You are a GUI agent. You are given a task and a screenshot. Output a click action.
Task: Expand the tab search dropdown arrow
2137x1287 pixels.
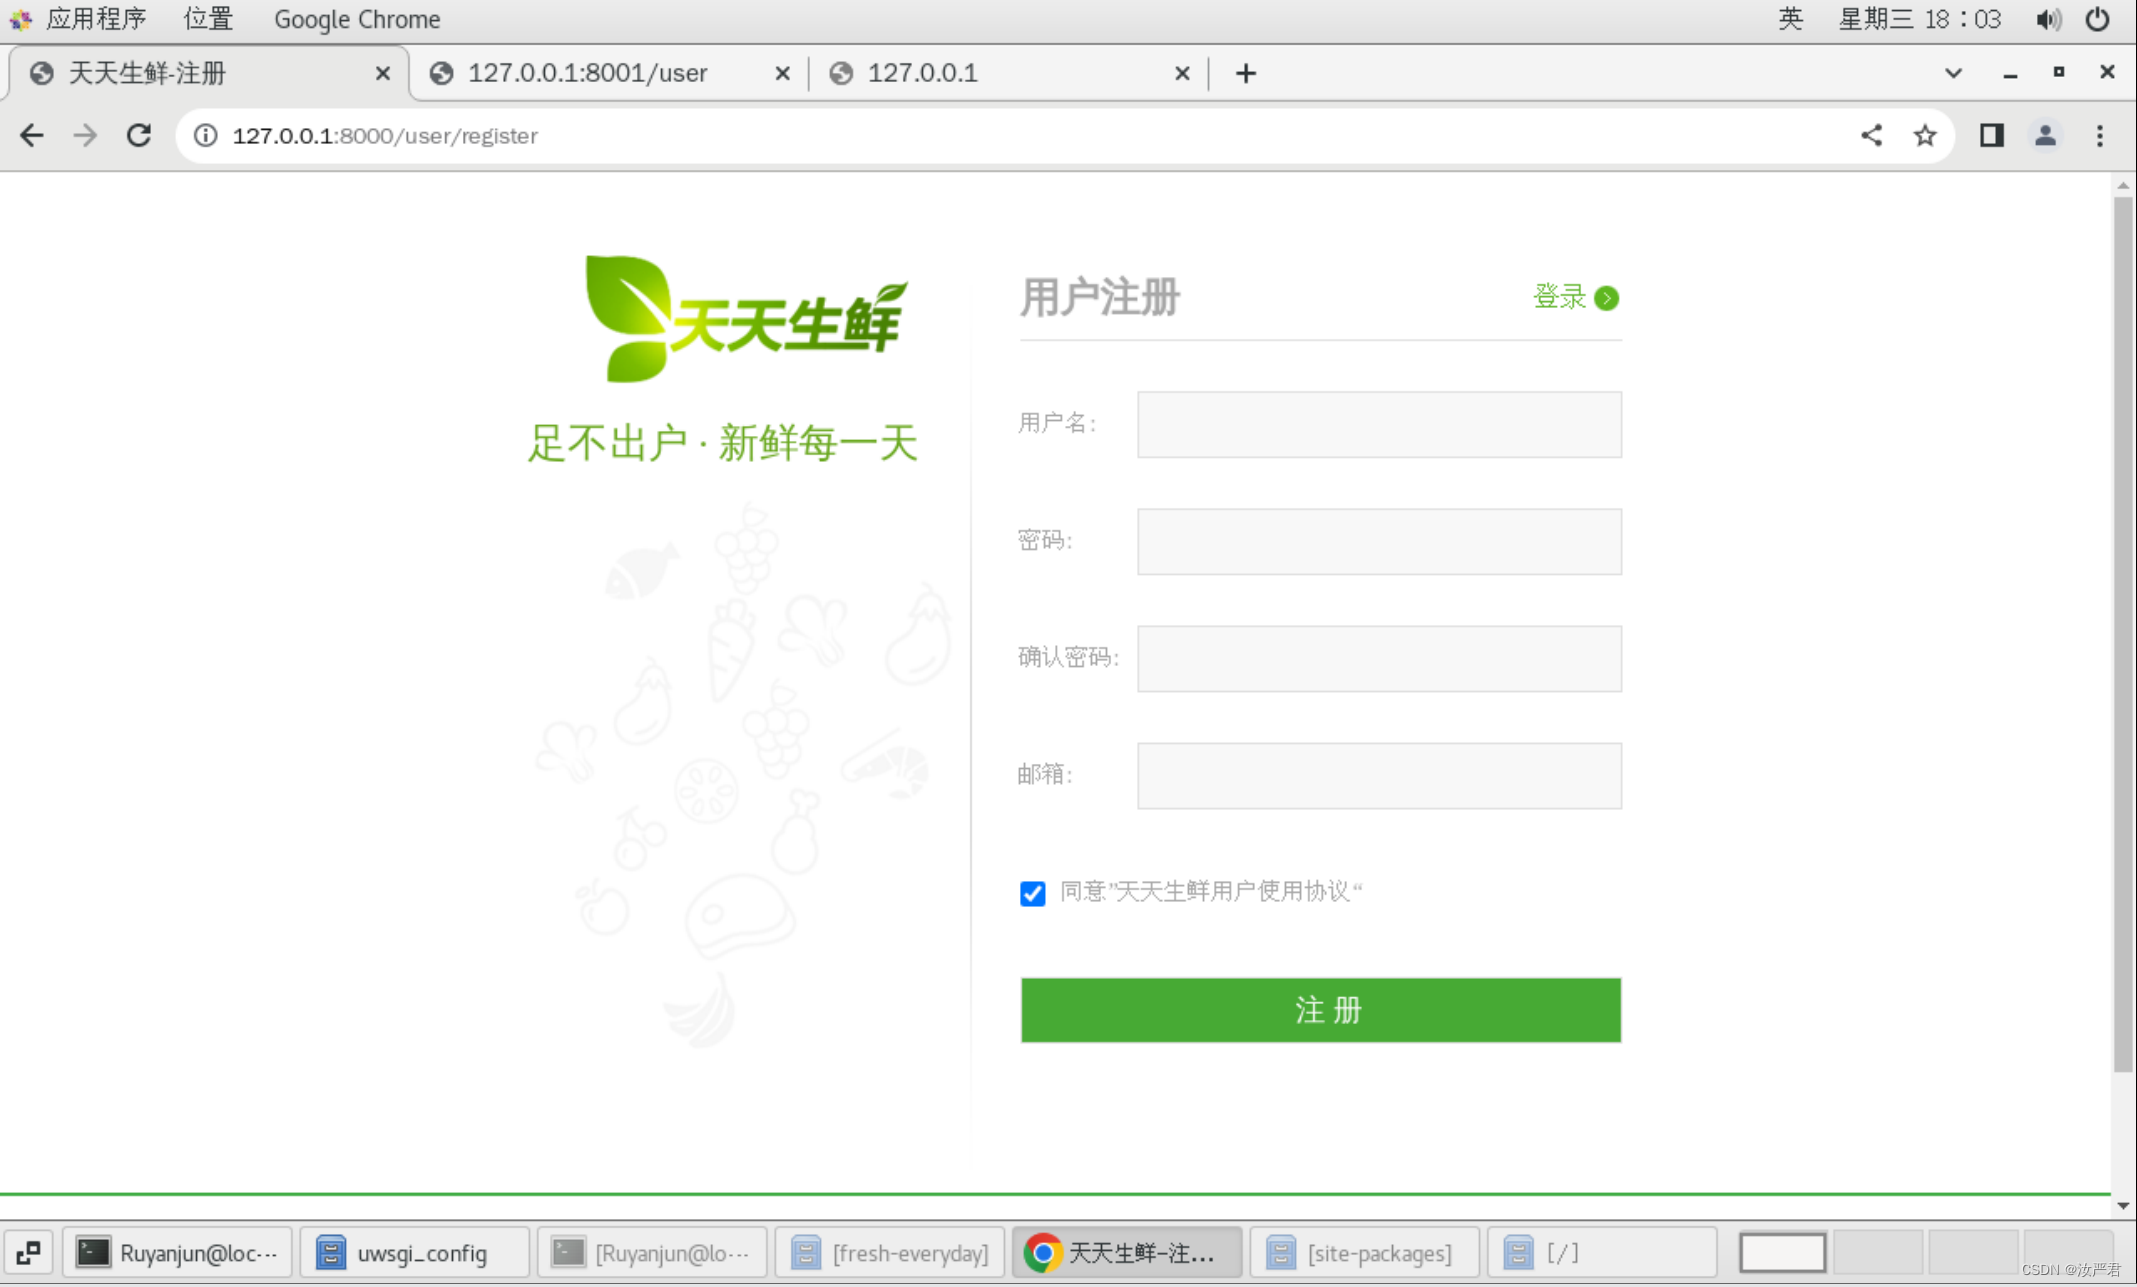[1952, 73]
